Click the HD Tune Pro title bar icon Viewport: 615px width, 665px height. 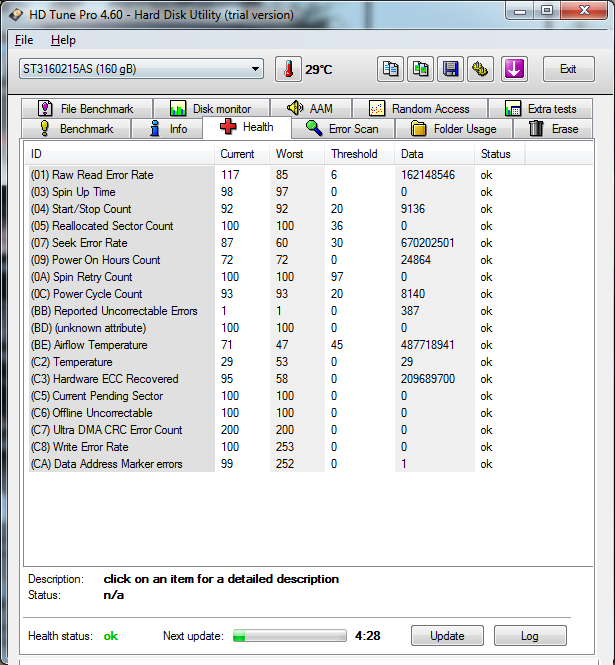[x=16, y=15]
